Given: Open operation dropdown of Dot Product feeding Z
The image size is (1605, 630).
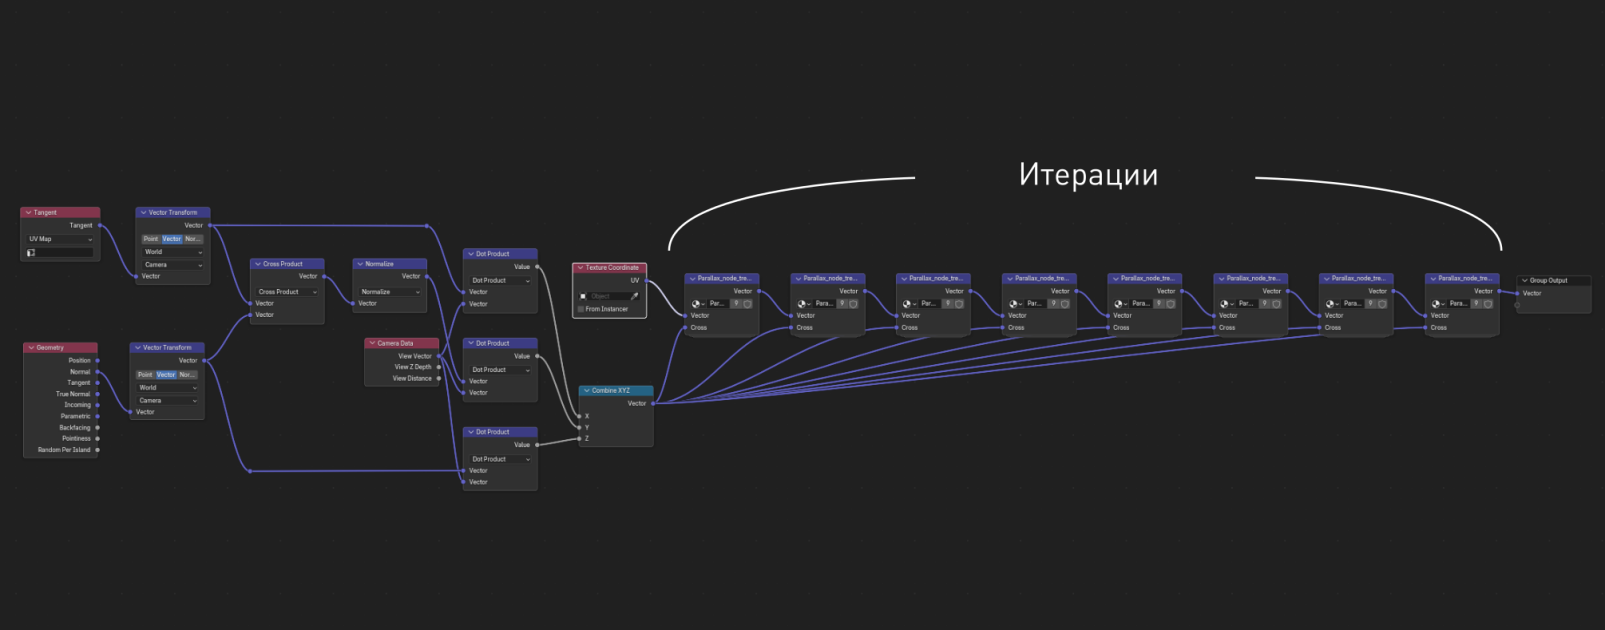Looking at the screenshot, I should (500, 459).
